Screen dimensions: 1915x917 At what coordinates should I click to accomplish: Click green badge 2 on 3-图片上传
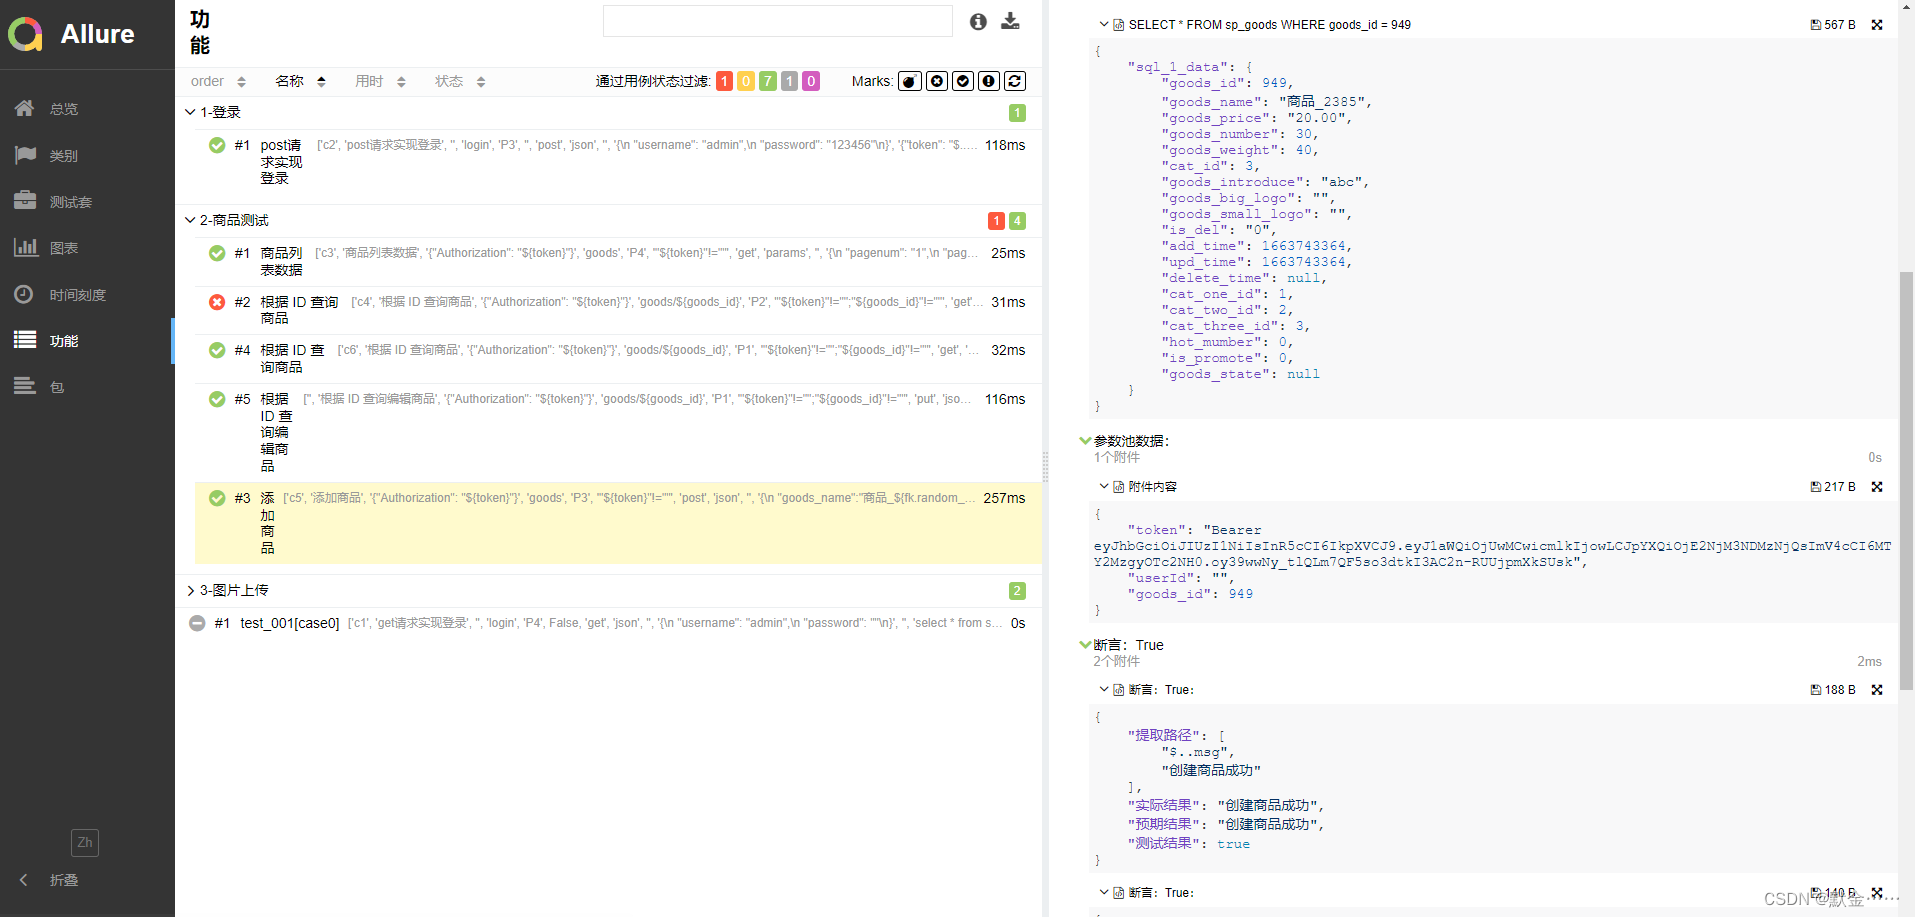[1017, 591]
